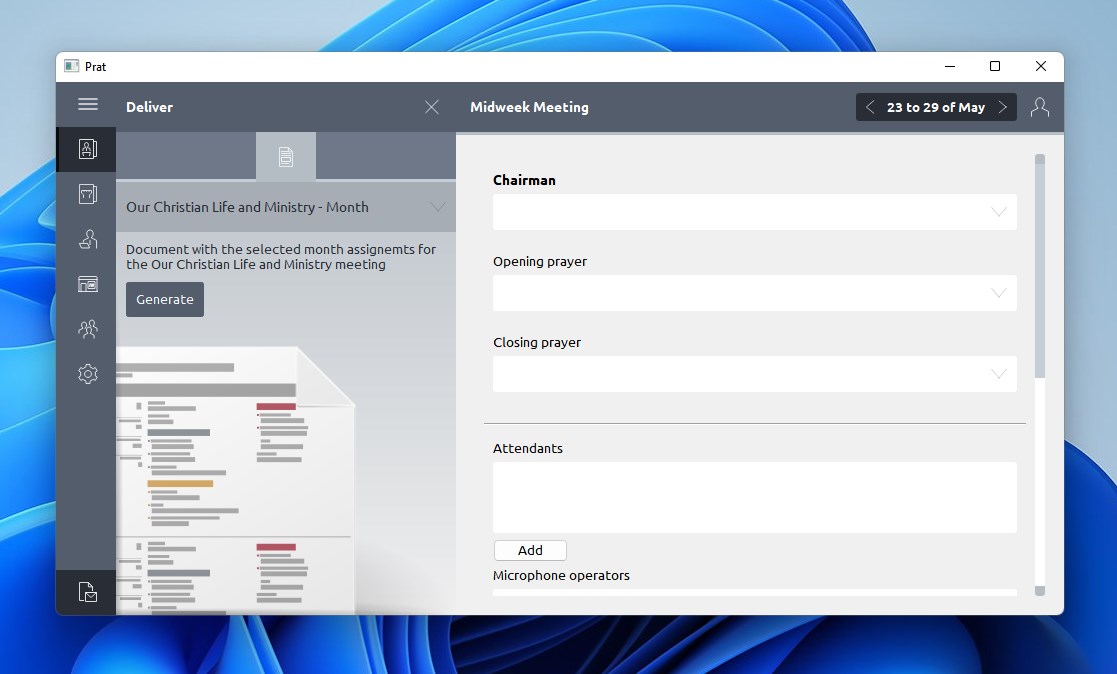Open the Closing prayer dropdown

pos(754,374)
